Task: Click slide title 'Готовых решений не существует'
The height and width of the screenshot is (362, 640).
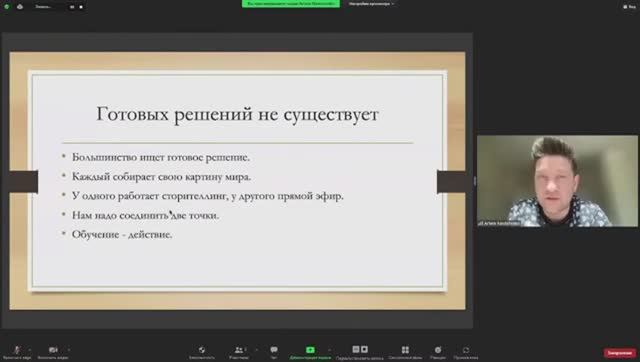Action: [x=237, y=114]
